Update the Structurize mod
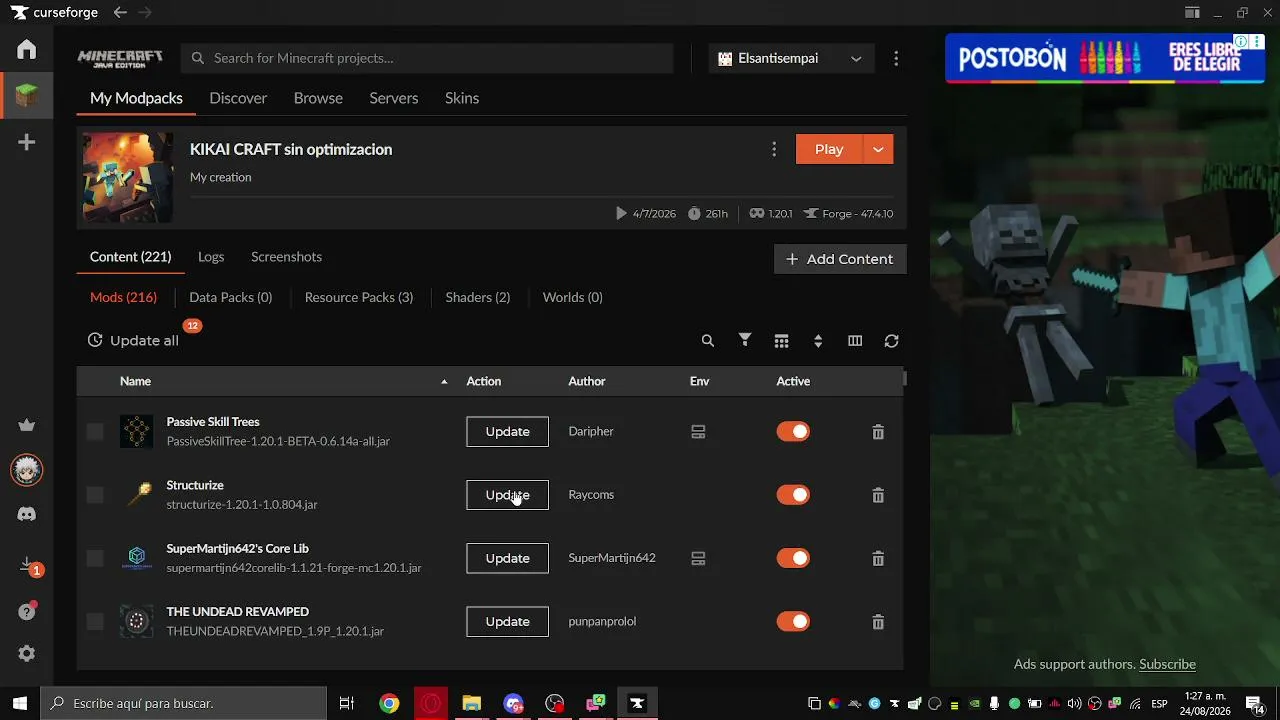 tap(507, 494)
